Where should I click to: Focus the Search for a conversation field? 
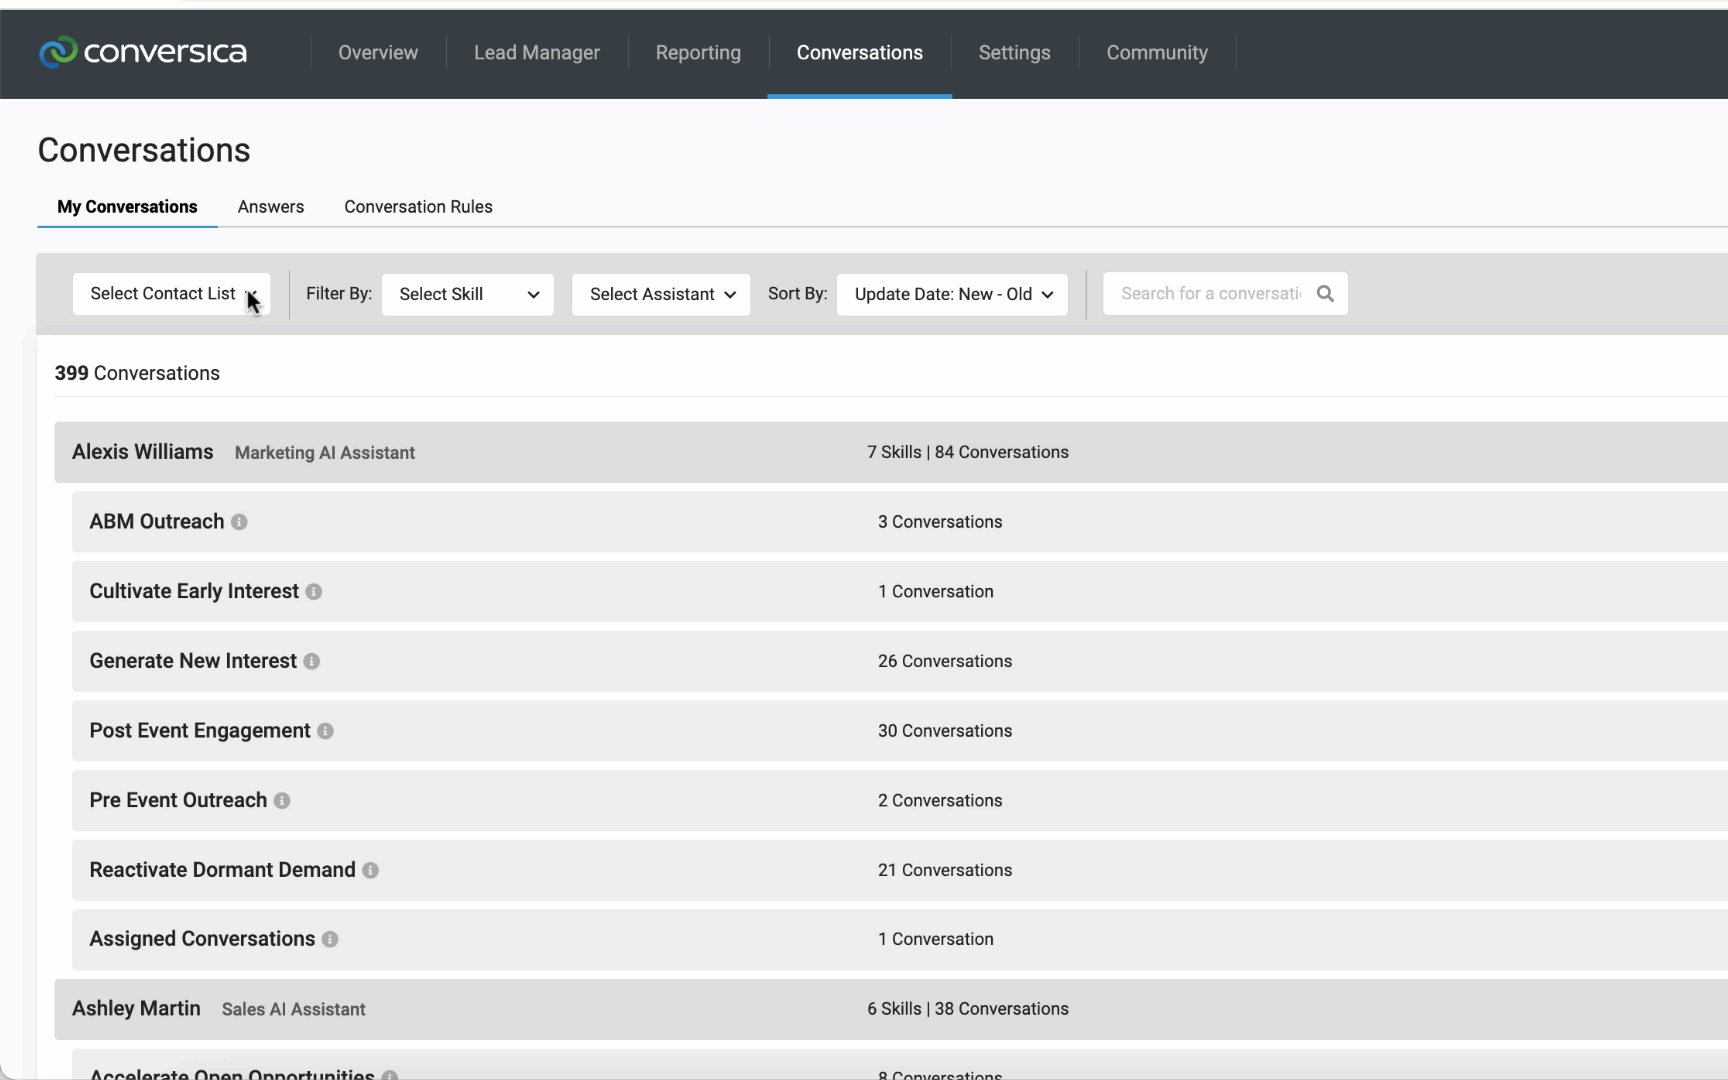(x=1210, y=294)
